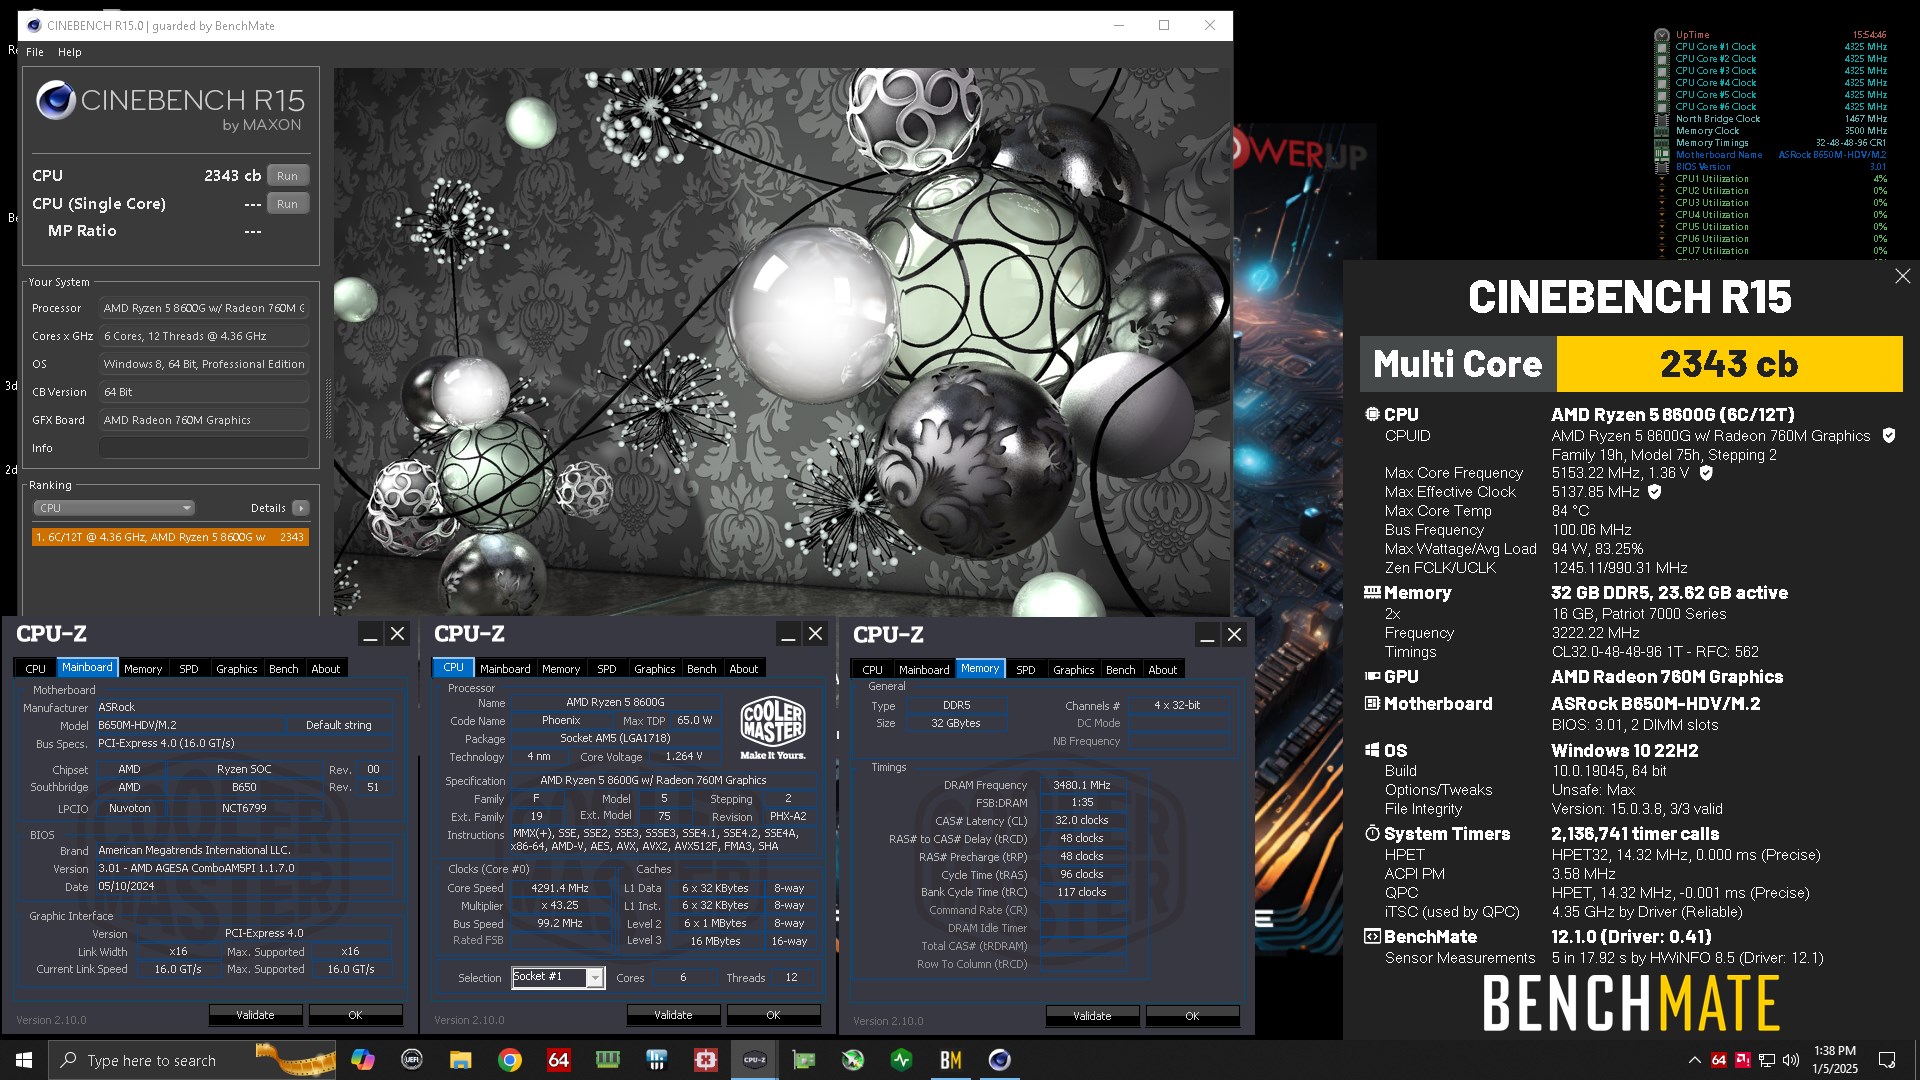The image size is (1920, 1080).
Task: Switch to the Cinebench taskbar icon
Action: pyautogui.click(x=1000, y=1060)
